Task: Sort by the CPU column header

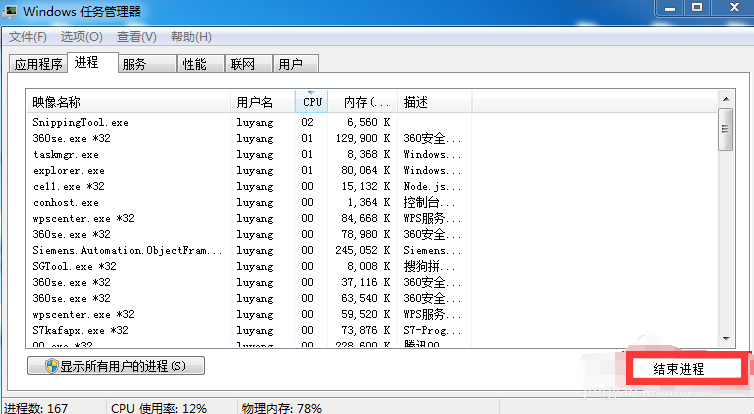Action: click(313, 102)
